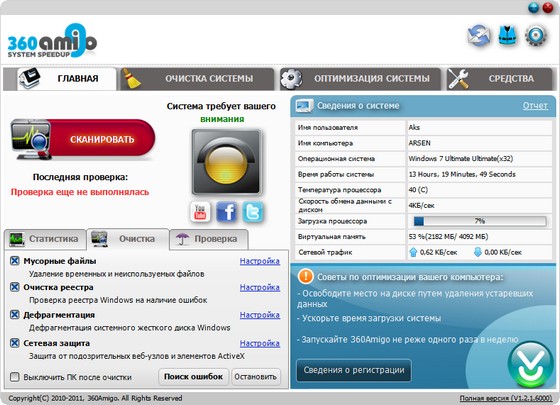Open the Отчет link
This screenshot has width=560, height=405.
pyautogui.click(x=535, y=106)
